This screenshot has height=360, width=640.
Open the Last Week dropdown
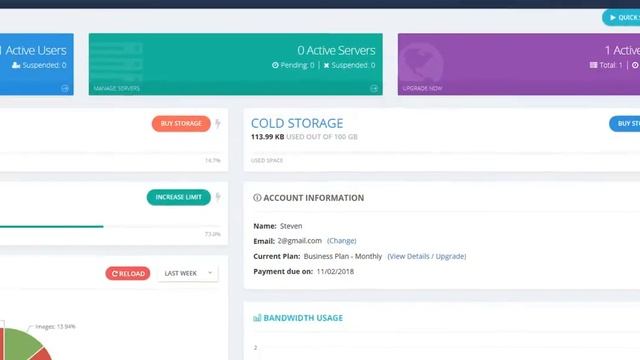click(188, 273)
